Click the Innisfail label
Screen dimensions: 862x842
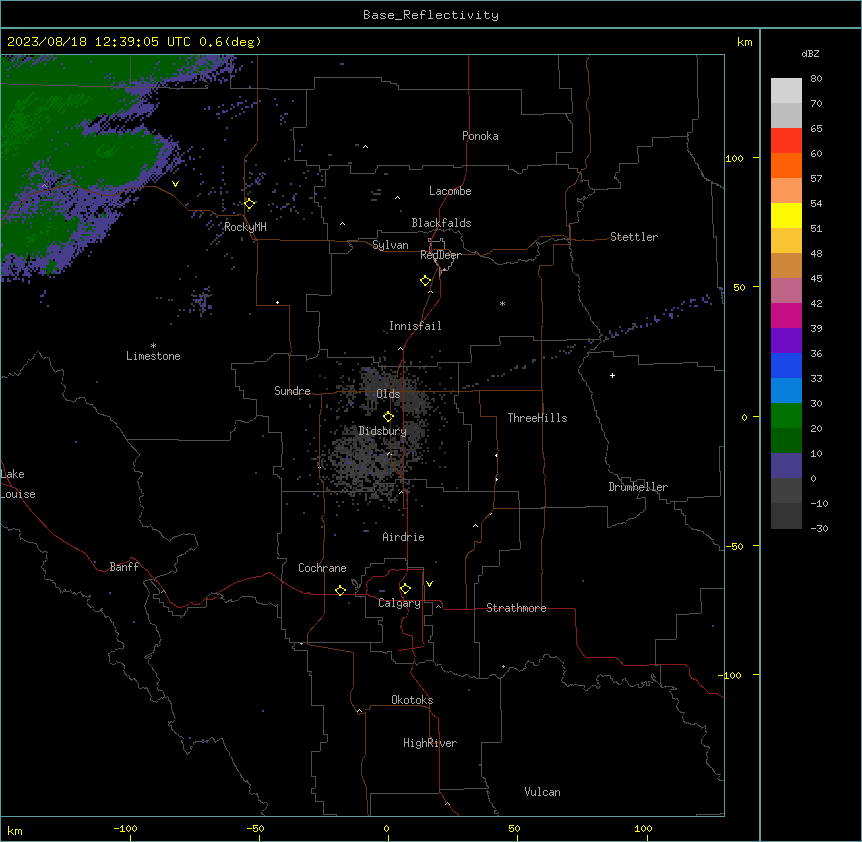(x=415, y=326)
